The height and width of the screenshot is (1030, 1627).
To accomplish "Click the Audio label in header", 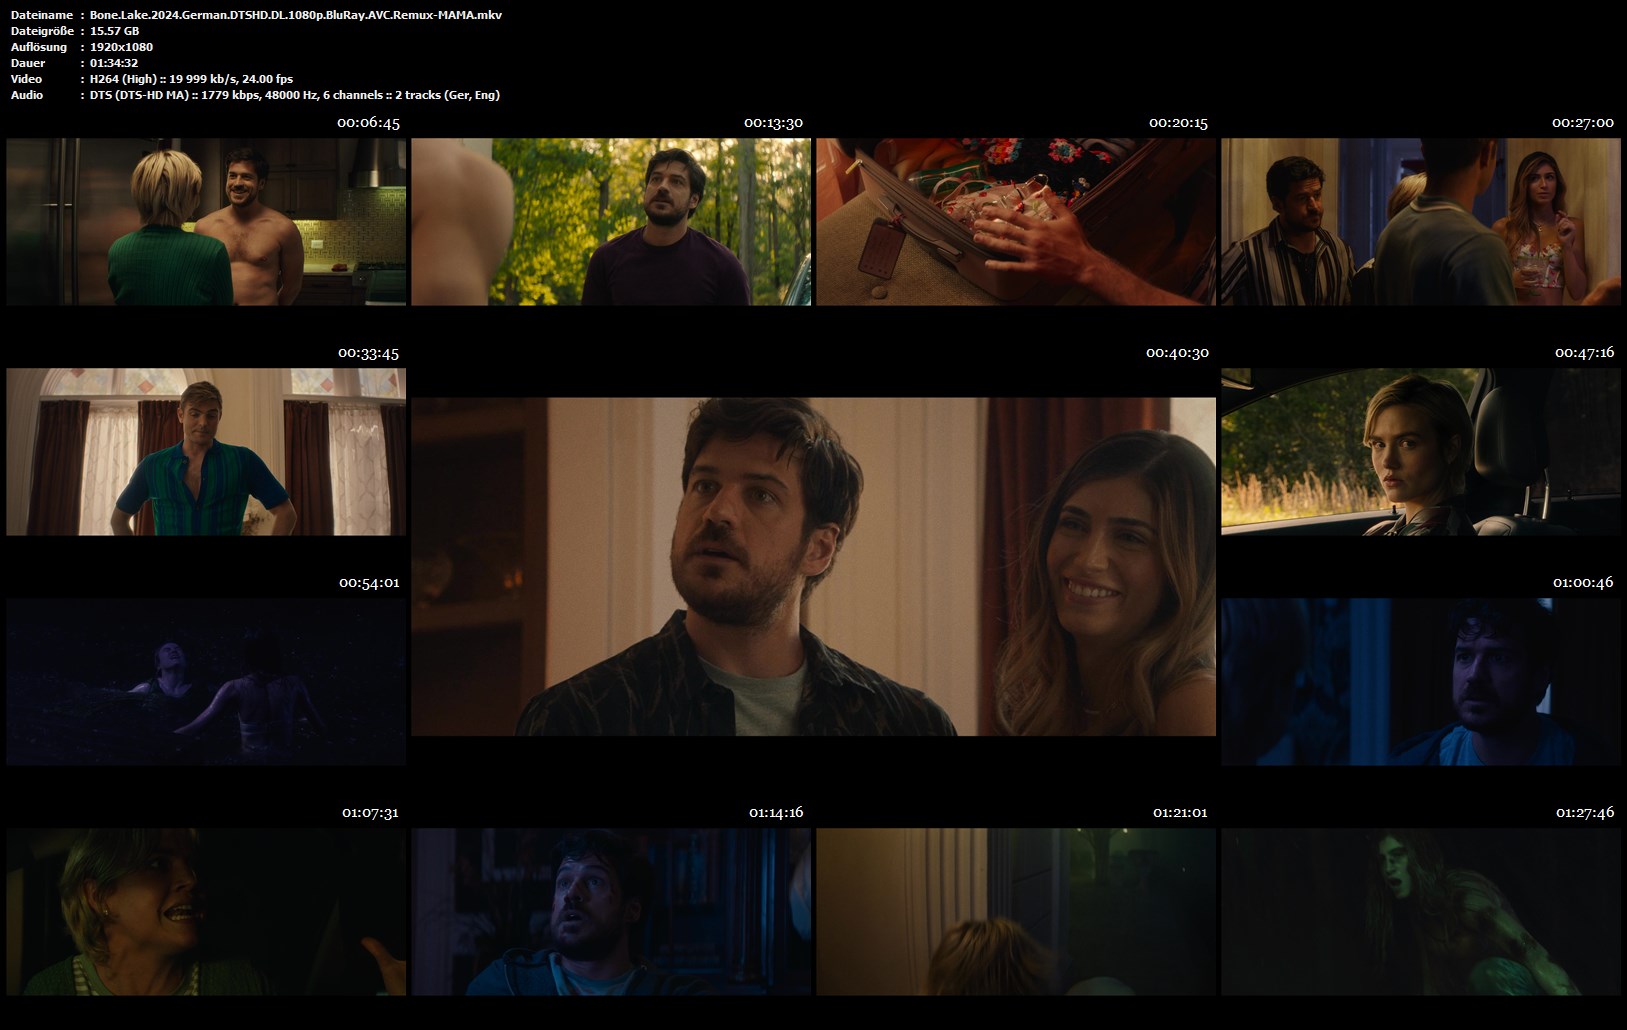I will point(27,95).
